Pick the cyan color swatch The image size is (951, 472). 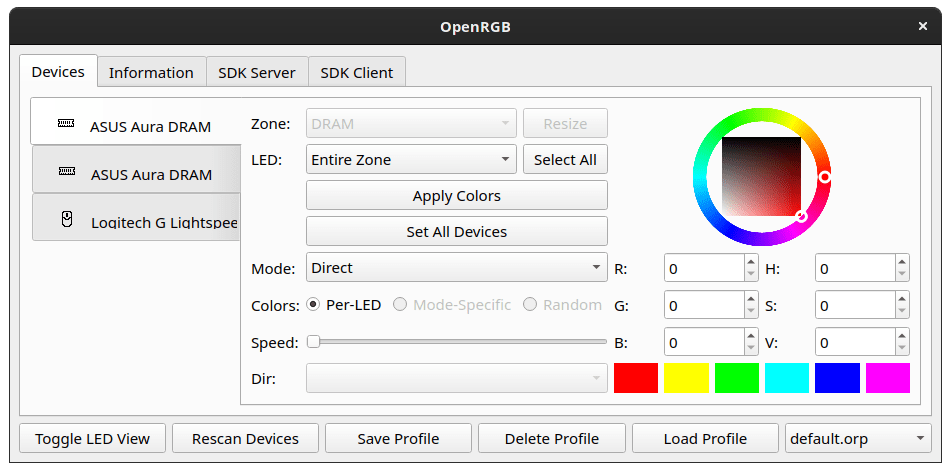pos(787,378)
